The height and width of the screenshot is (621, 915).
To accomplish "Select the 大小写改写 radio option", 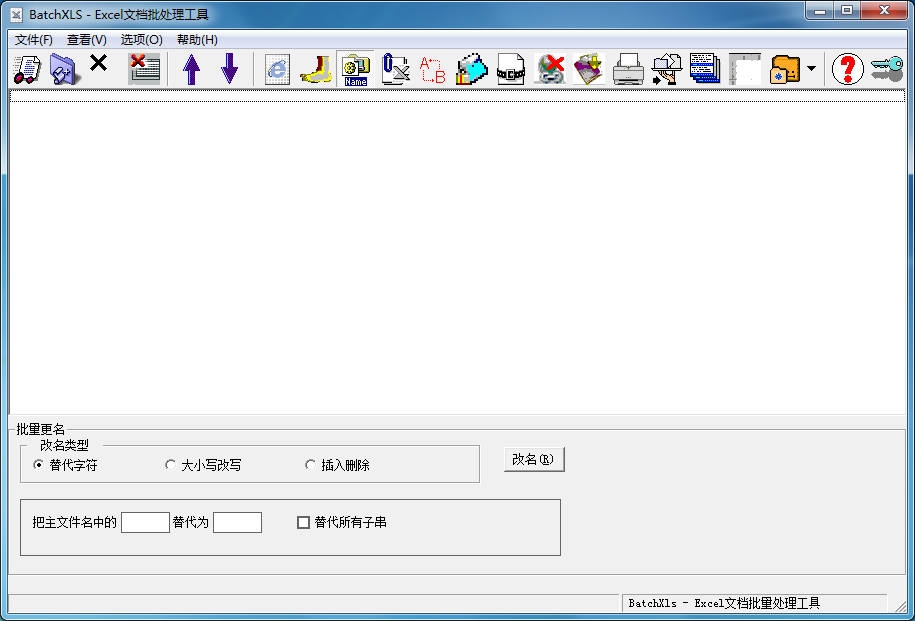I will point(203,465).
